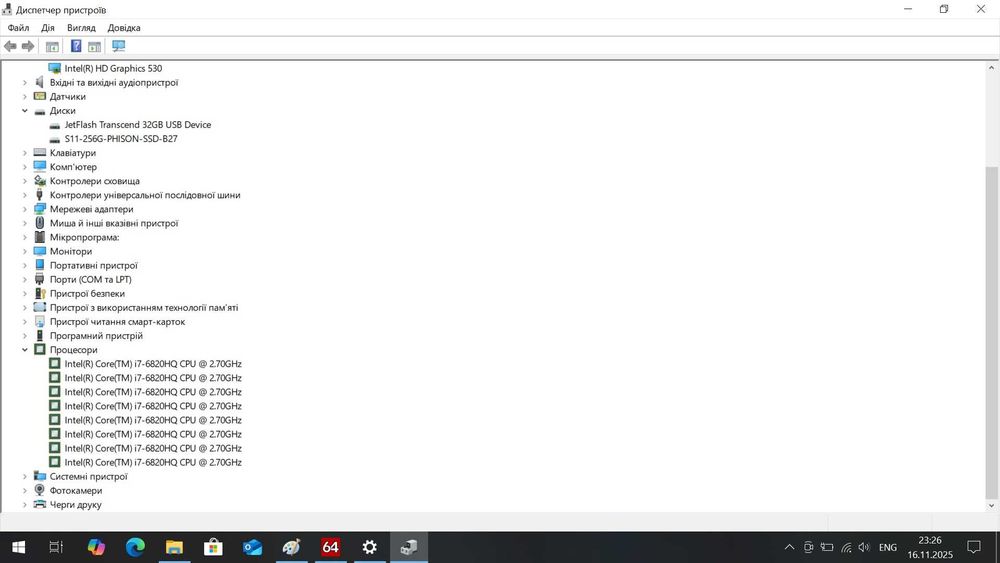This screenshot has width=1000, height=563.
Task: Click the Мережеві адаптери network icon
Action: (40, 208)
